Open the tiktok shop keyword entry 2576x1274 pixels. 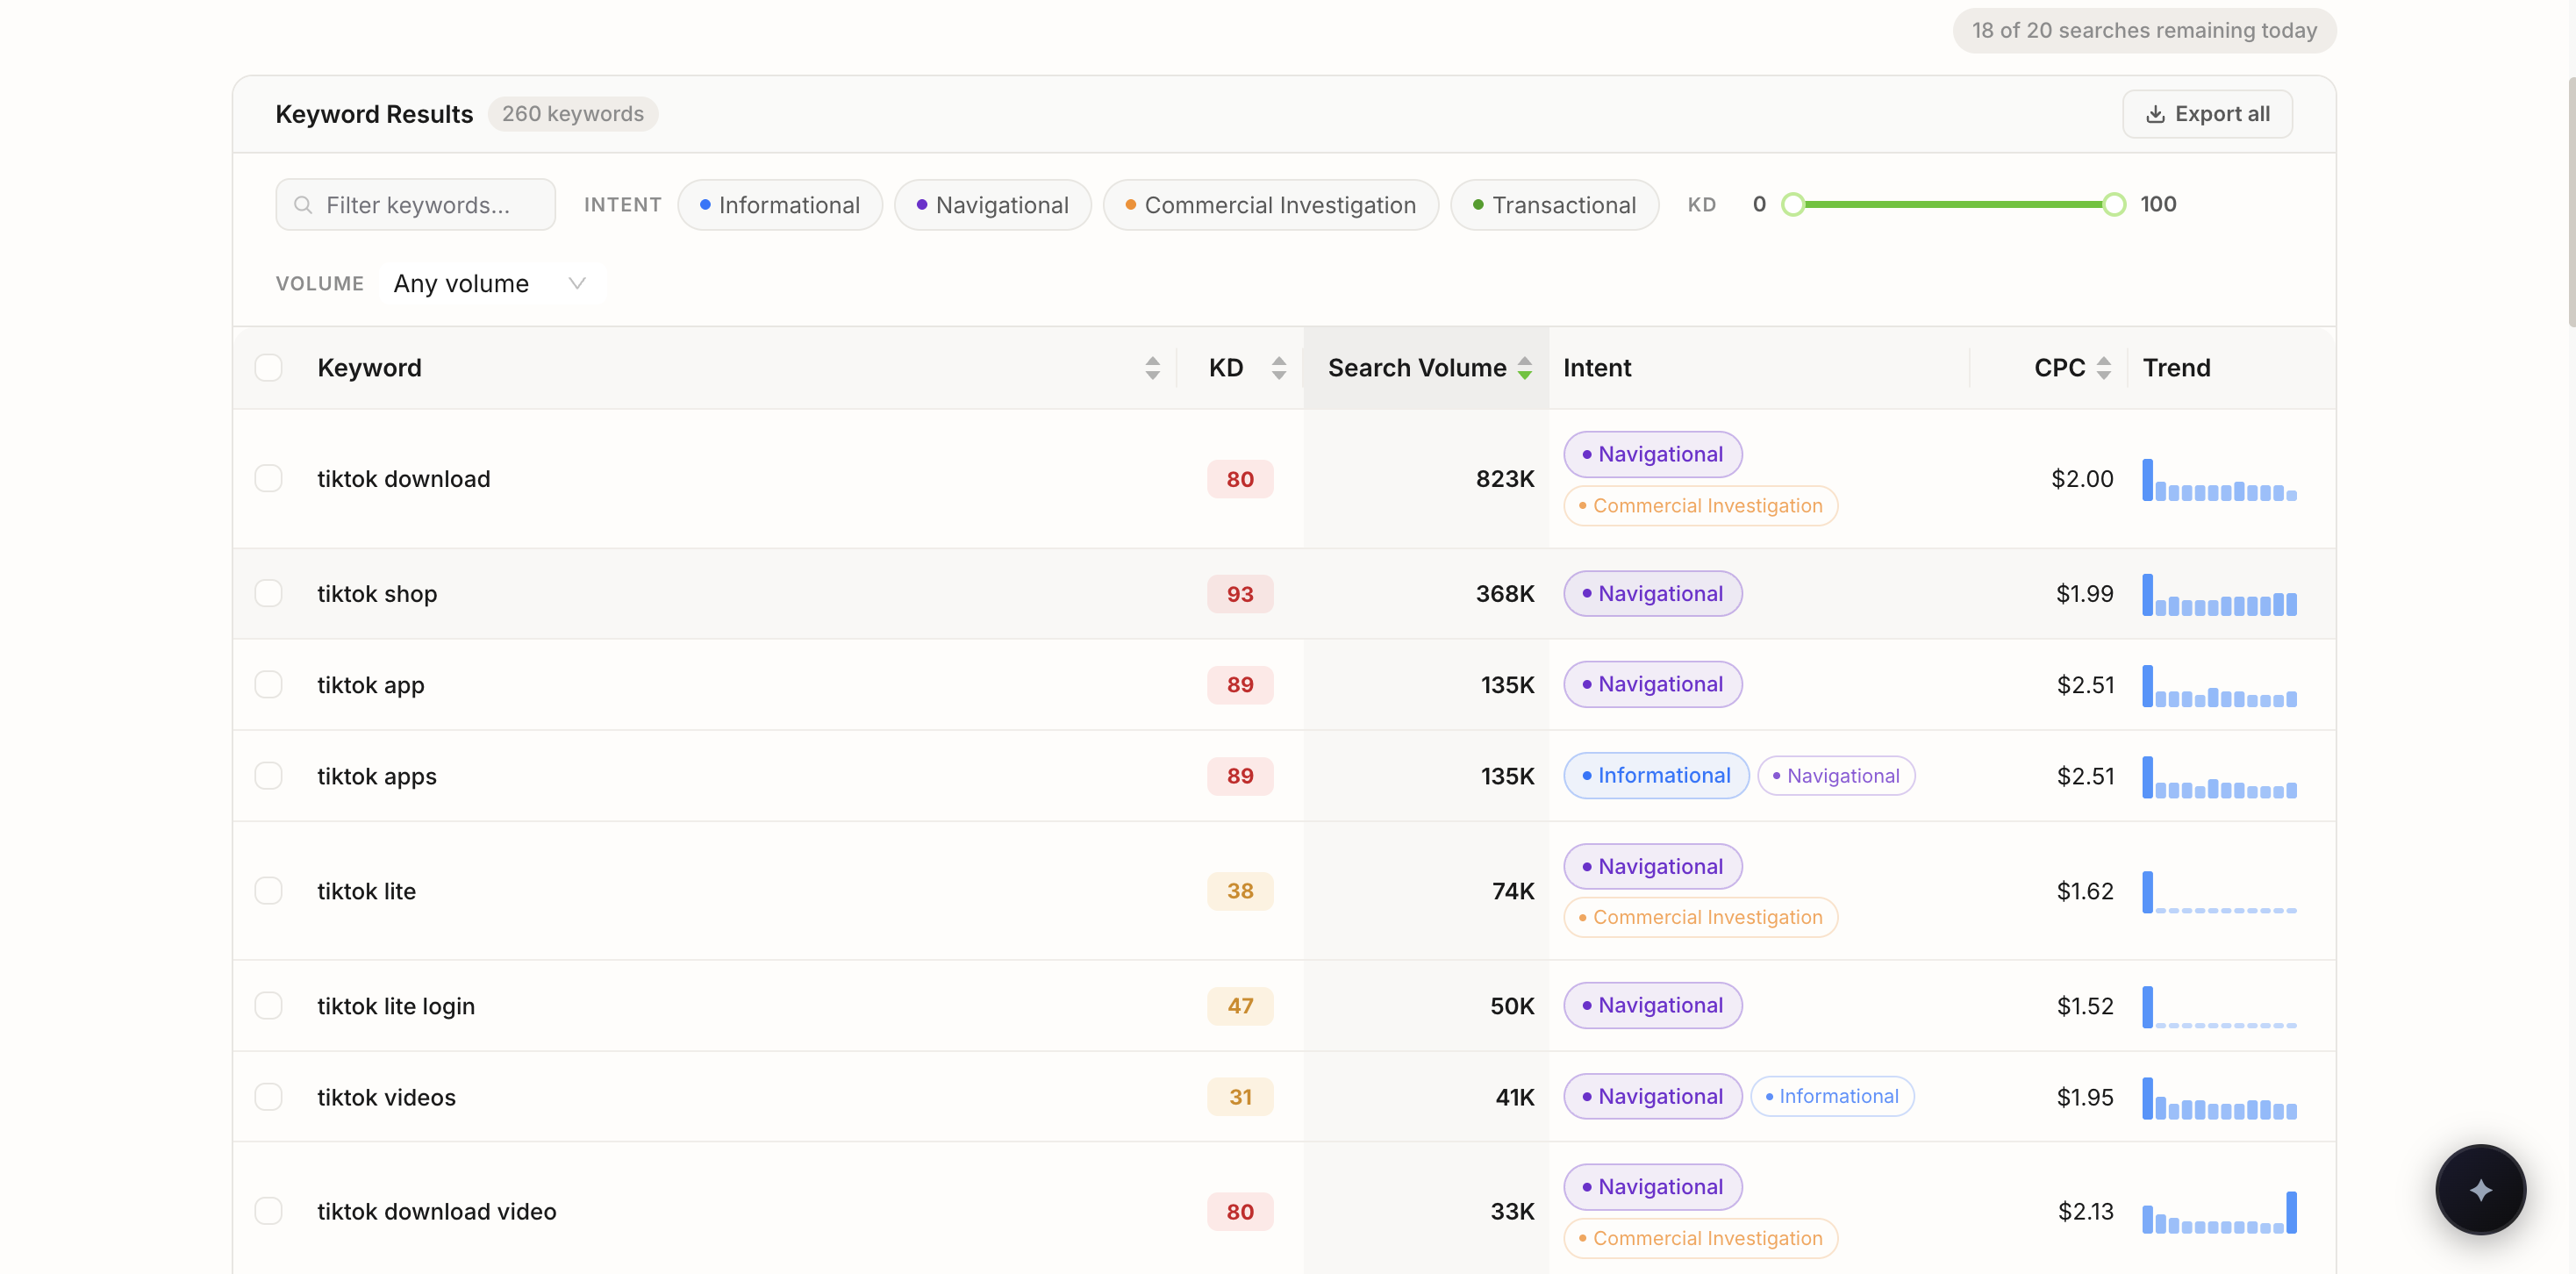377,593
